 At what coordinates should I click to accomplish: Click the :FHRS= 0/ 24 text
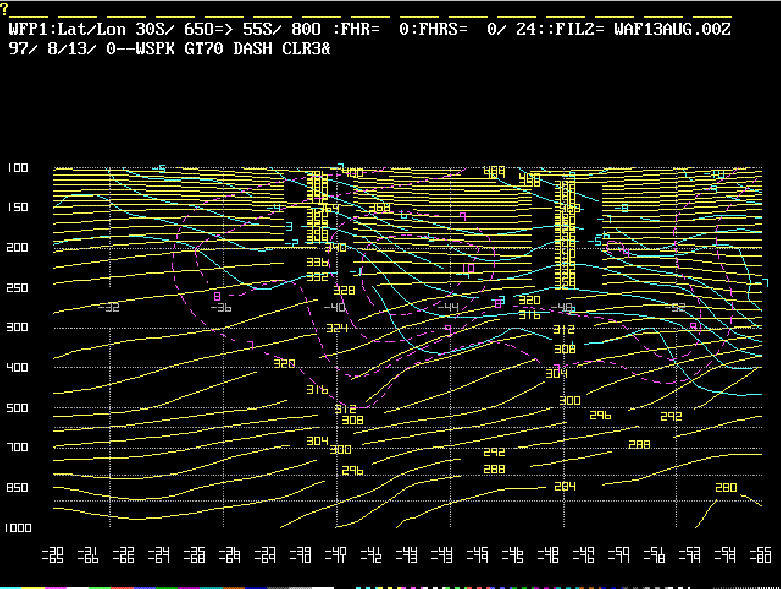pos(475,29)
